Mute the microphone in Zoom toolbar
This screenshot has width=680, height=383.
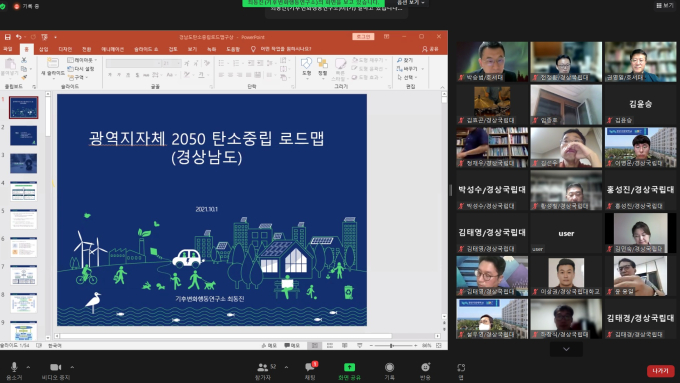coord(14,367)
